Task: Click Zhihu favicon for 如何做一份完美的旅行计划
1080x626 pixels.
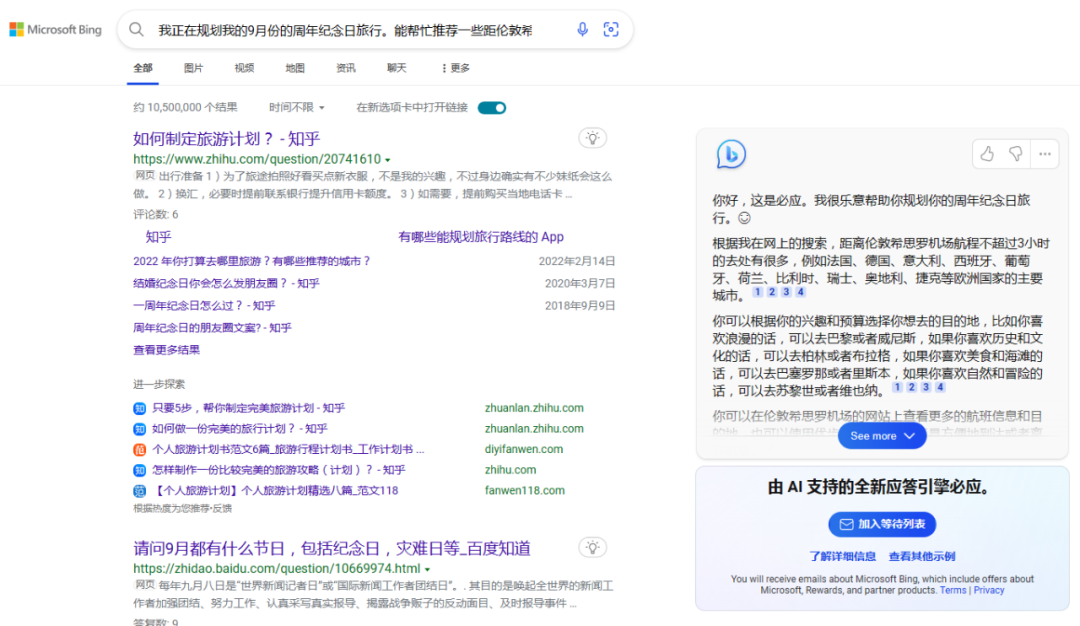Action: click(139, 429)
